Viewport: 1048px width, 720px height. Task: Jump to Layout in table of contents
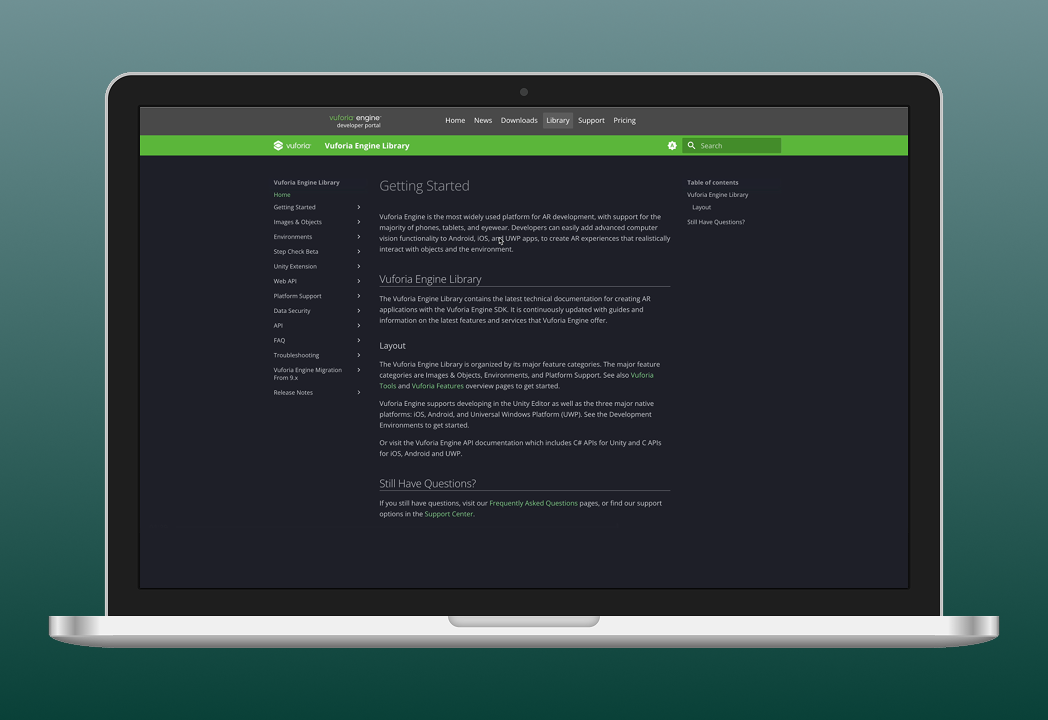(x=701, y=207)
